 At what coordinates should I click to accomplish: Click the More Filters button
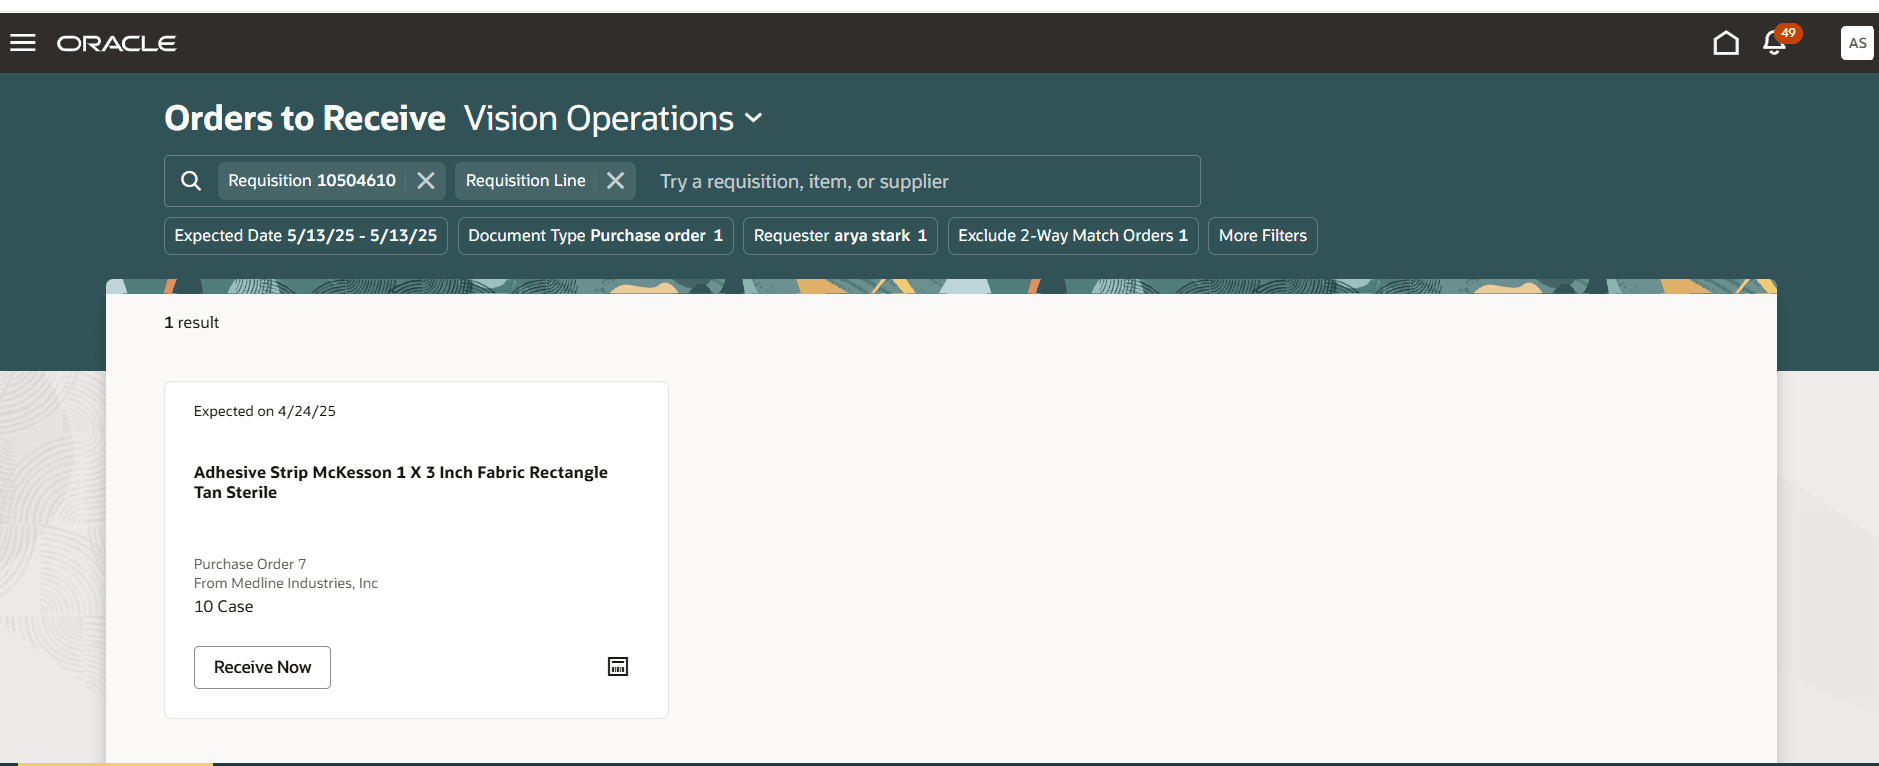[1263, 236]
